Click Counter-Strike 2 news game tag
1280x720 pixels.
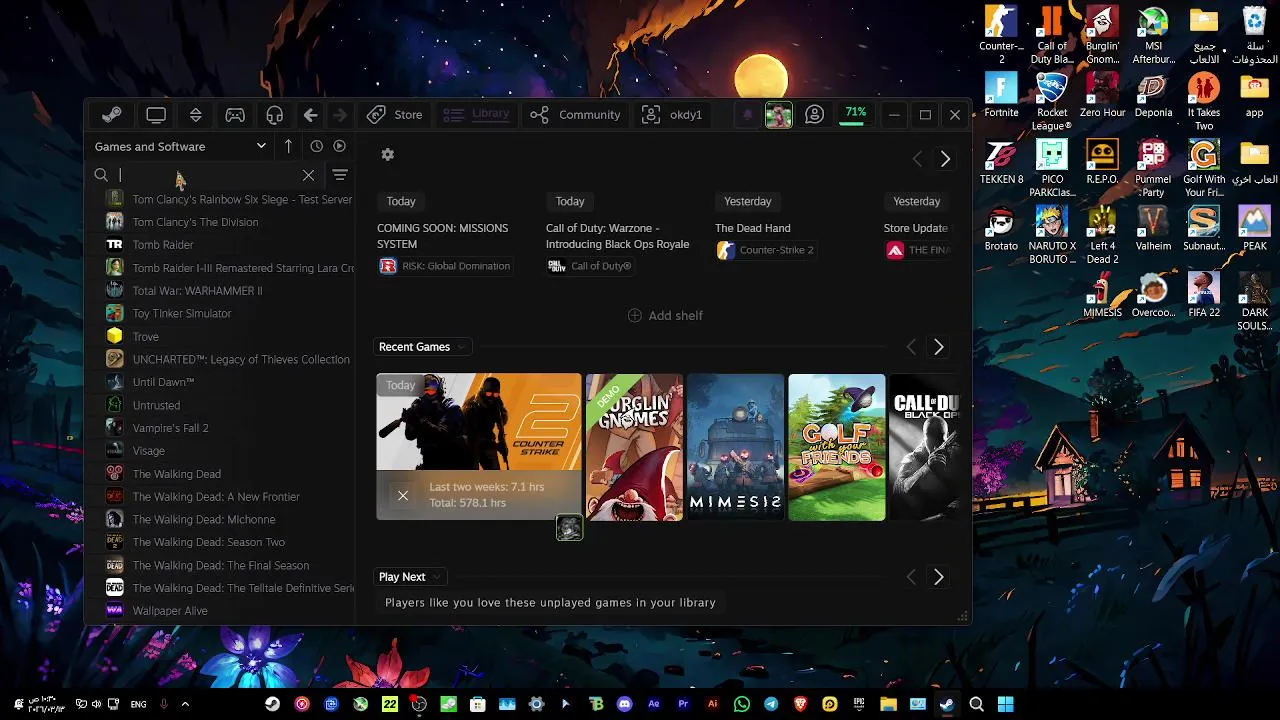(x=765, y=250)
